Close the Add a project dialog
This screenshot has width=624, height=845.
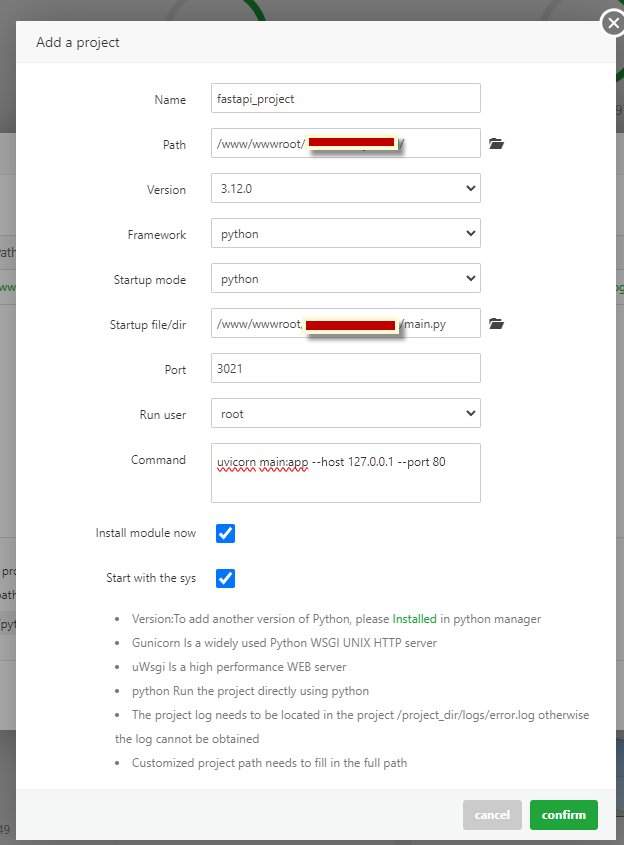coord(612,24)
